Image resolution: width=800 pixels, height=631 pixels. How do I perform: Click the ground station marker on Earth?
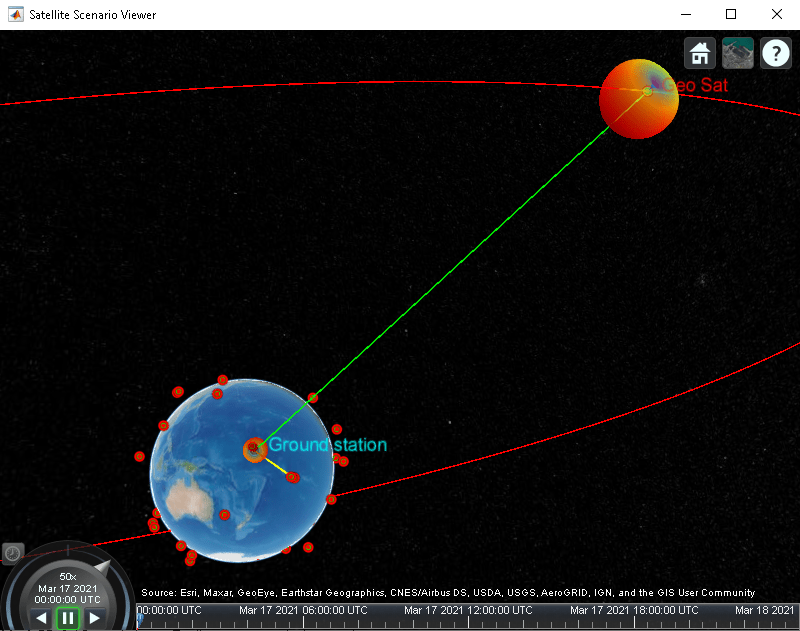point(254,449)
